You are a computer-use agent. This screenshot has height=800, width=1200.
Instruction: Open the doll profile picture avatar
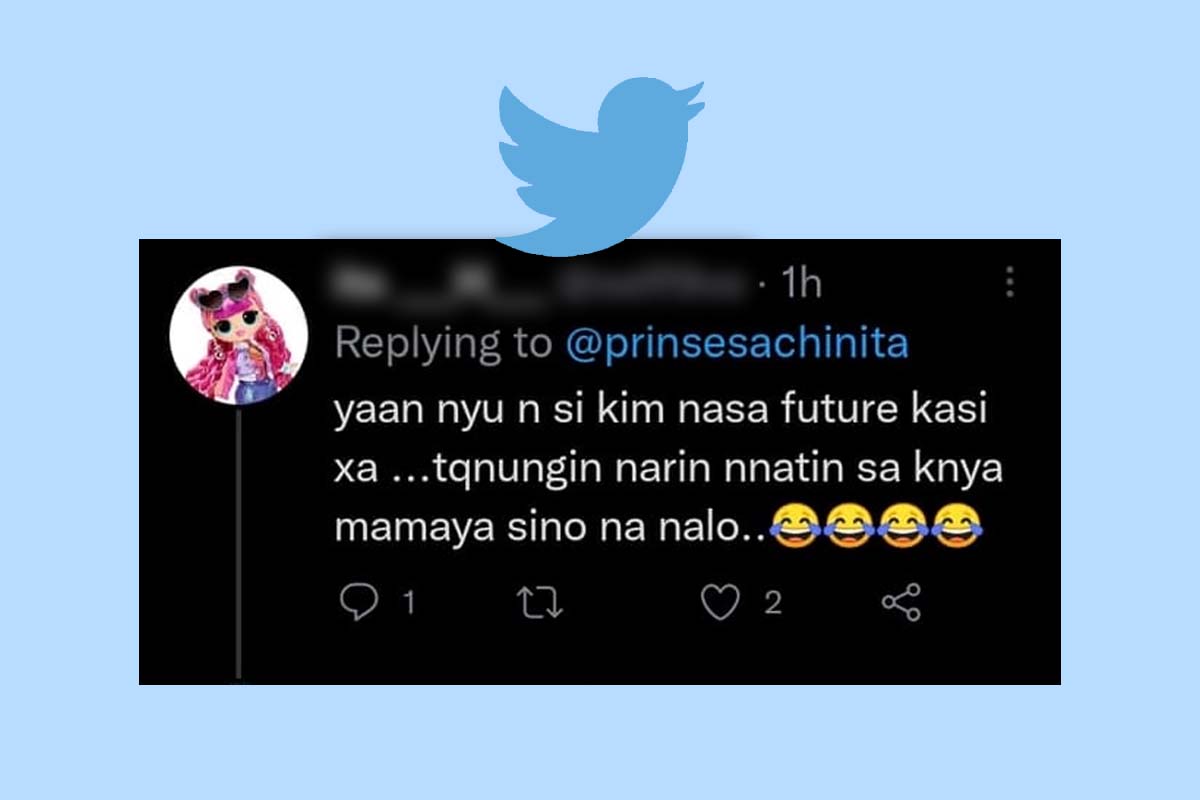[237, 335]
